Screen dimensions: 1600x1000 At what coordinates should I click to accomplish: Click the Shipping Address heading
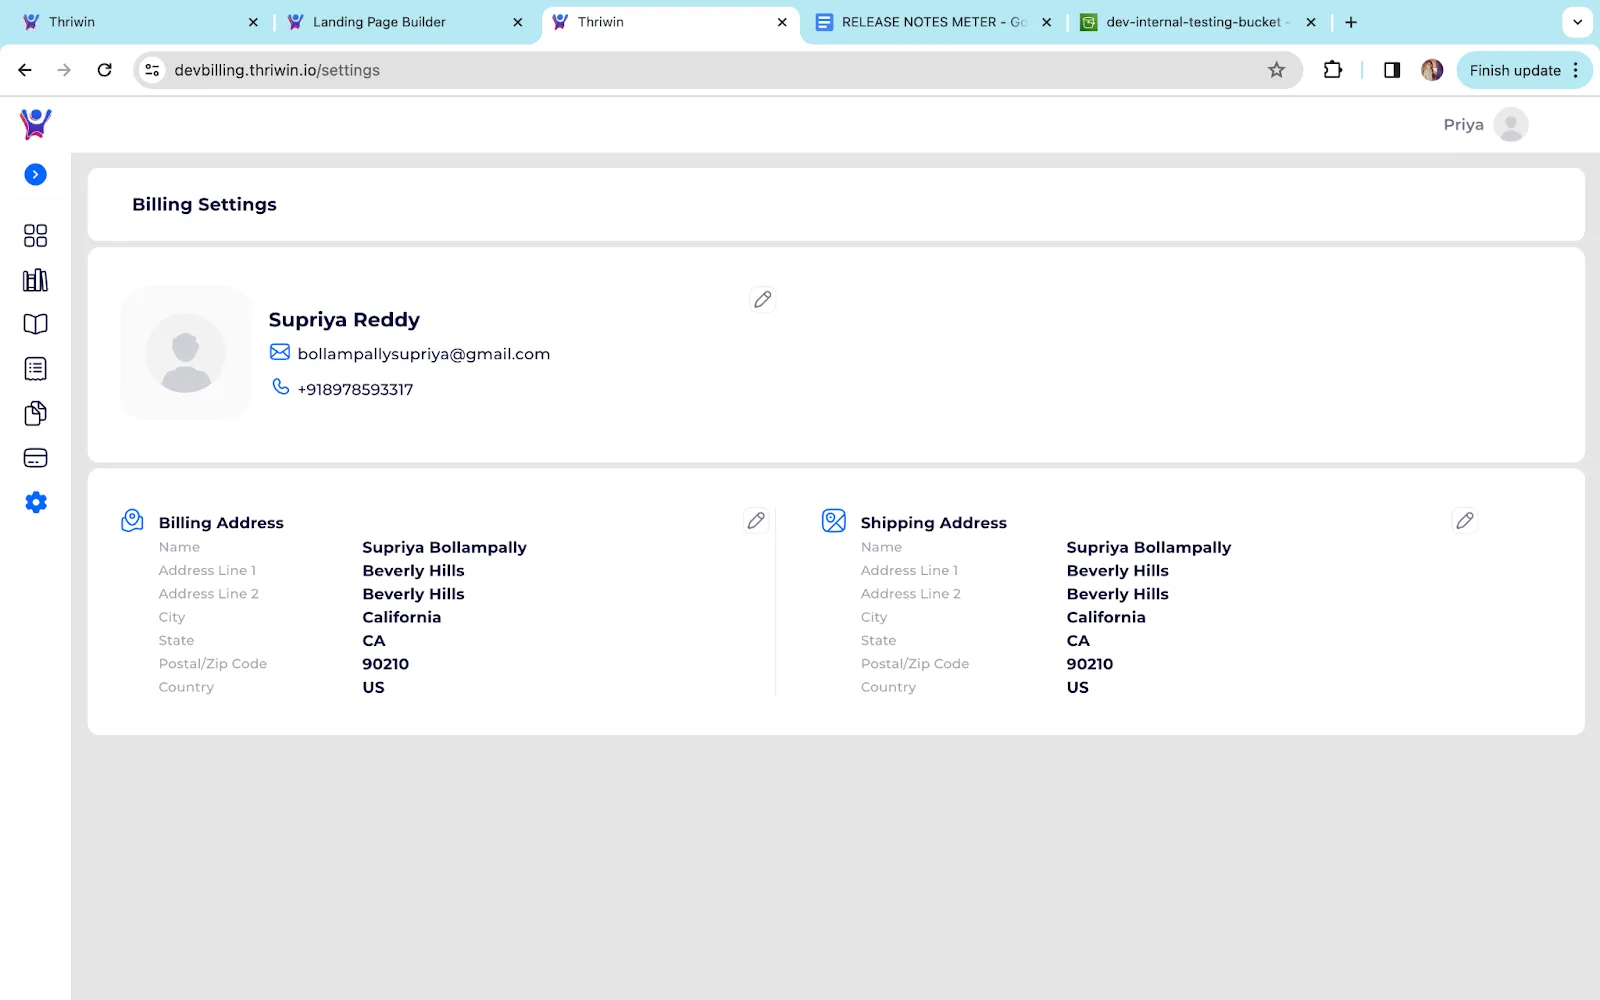(933, 523)
